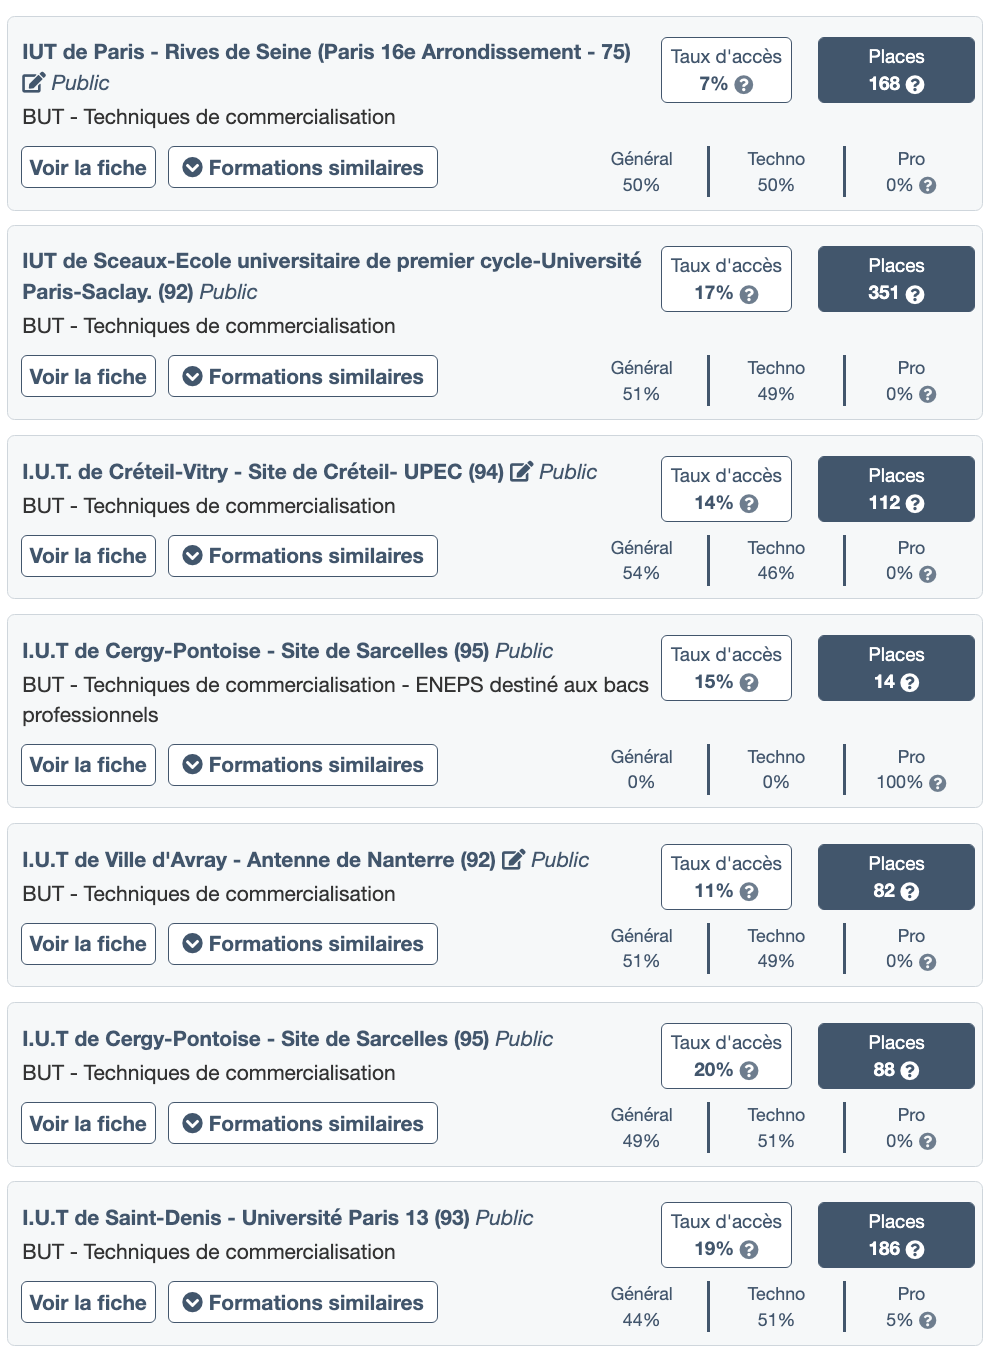Expand Formations similaires for Saint-Denis Paris 13

(303, 1303)
